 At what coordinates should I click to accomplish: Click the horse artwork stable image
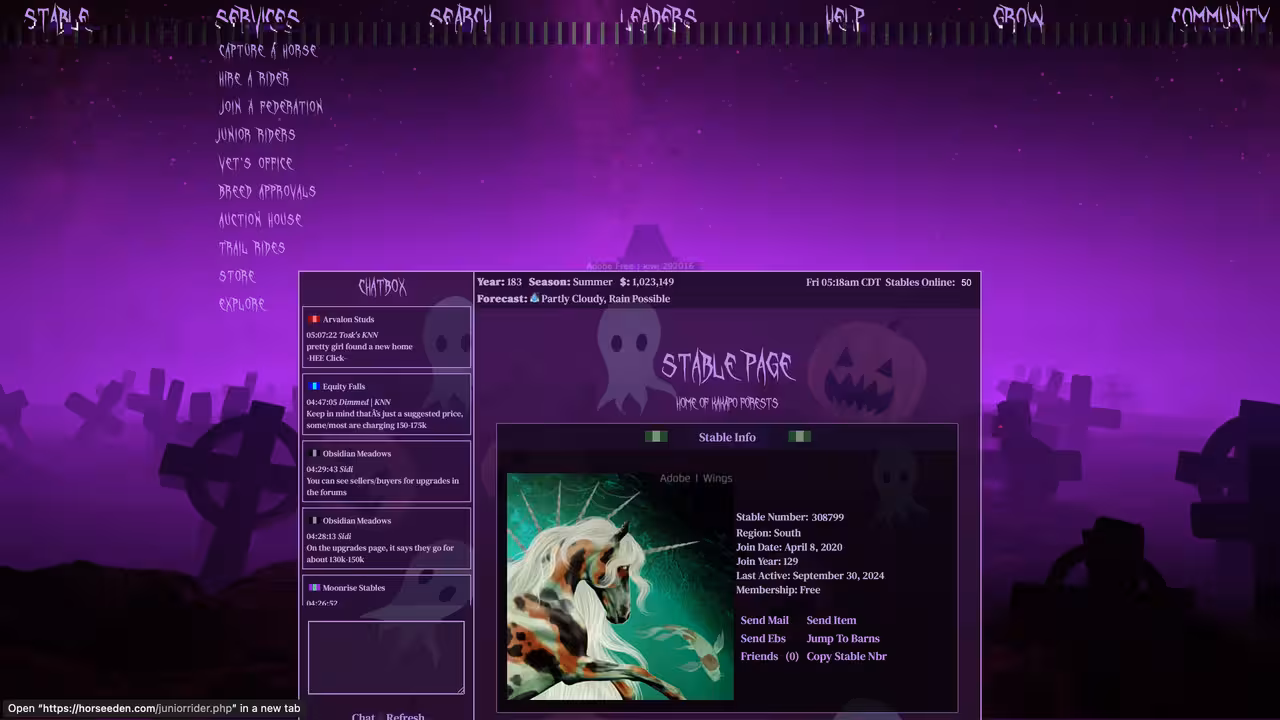(620, 586)
